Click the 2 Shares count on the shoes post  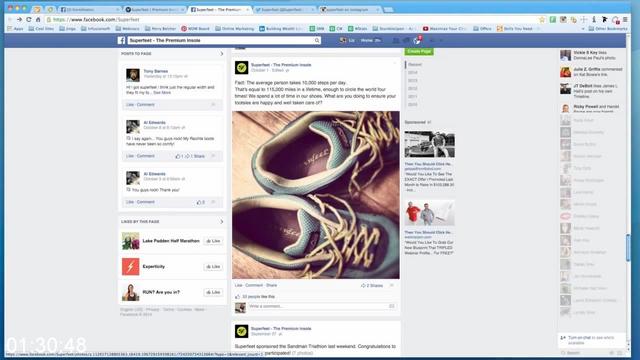(372, 286)
